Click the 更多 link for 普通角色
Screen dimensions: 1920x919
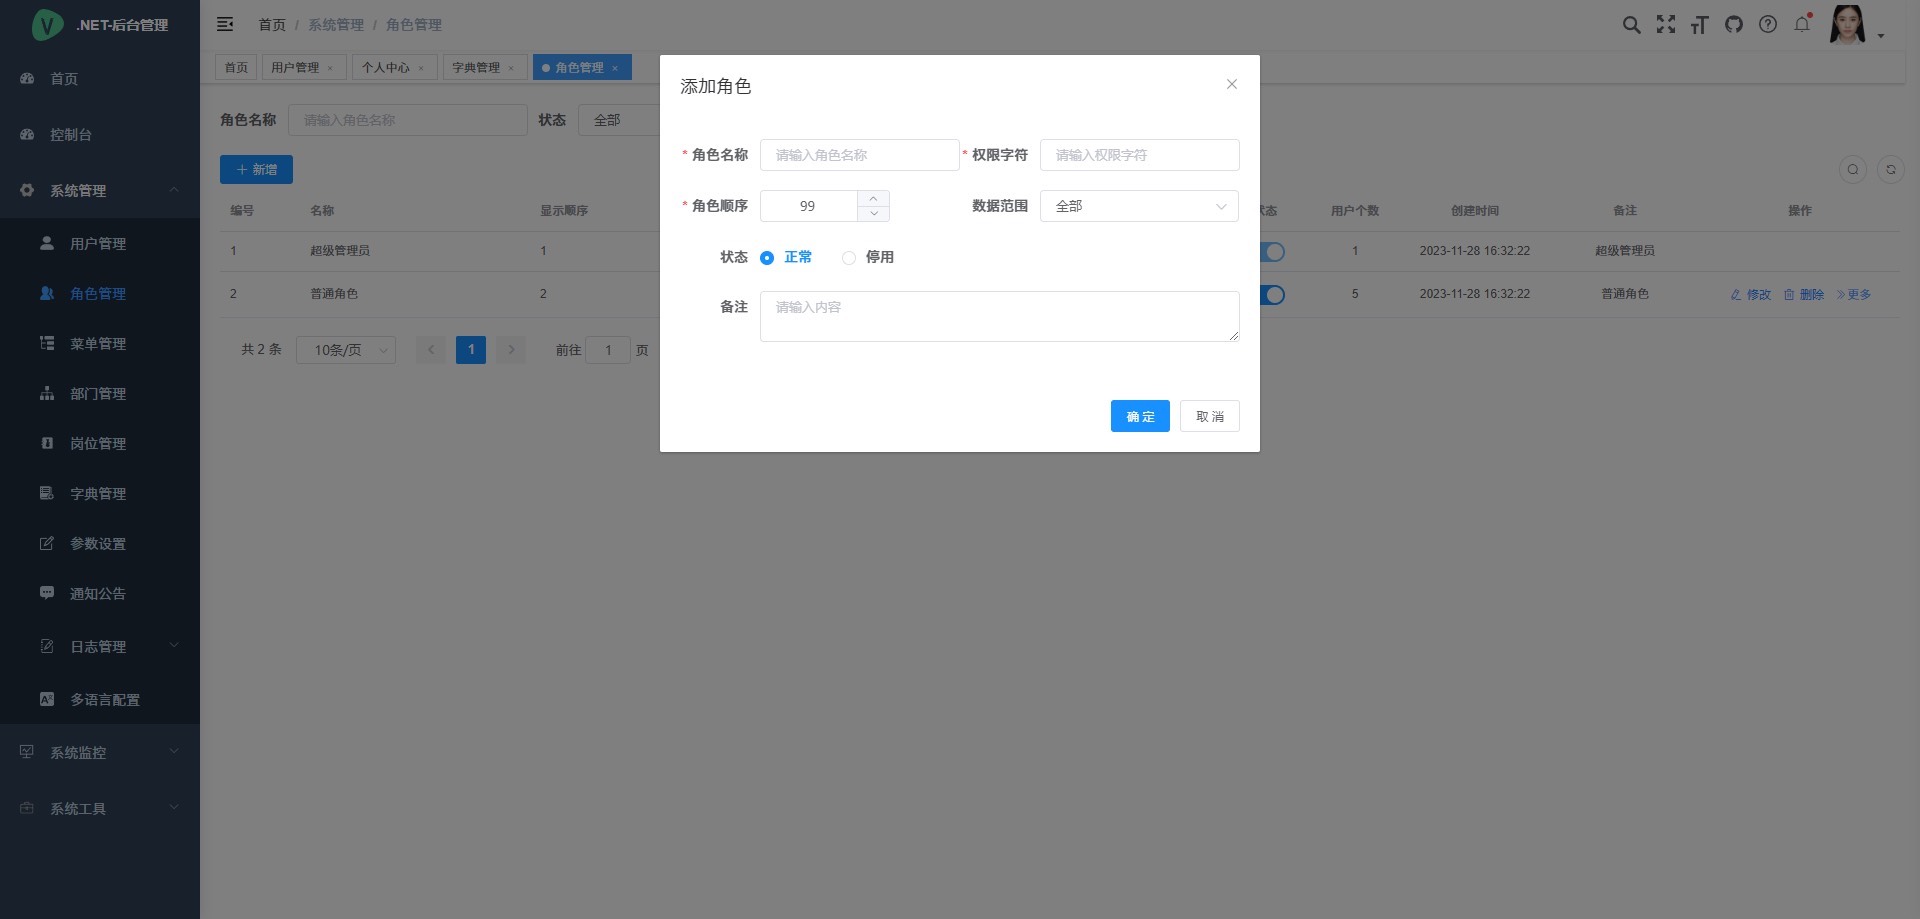1854,294
